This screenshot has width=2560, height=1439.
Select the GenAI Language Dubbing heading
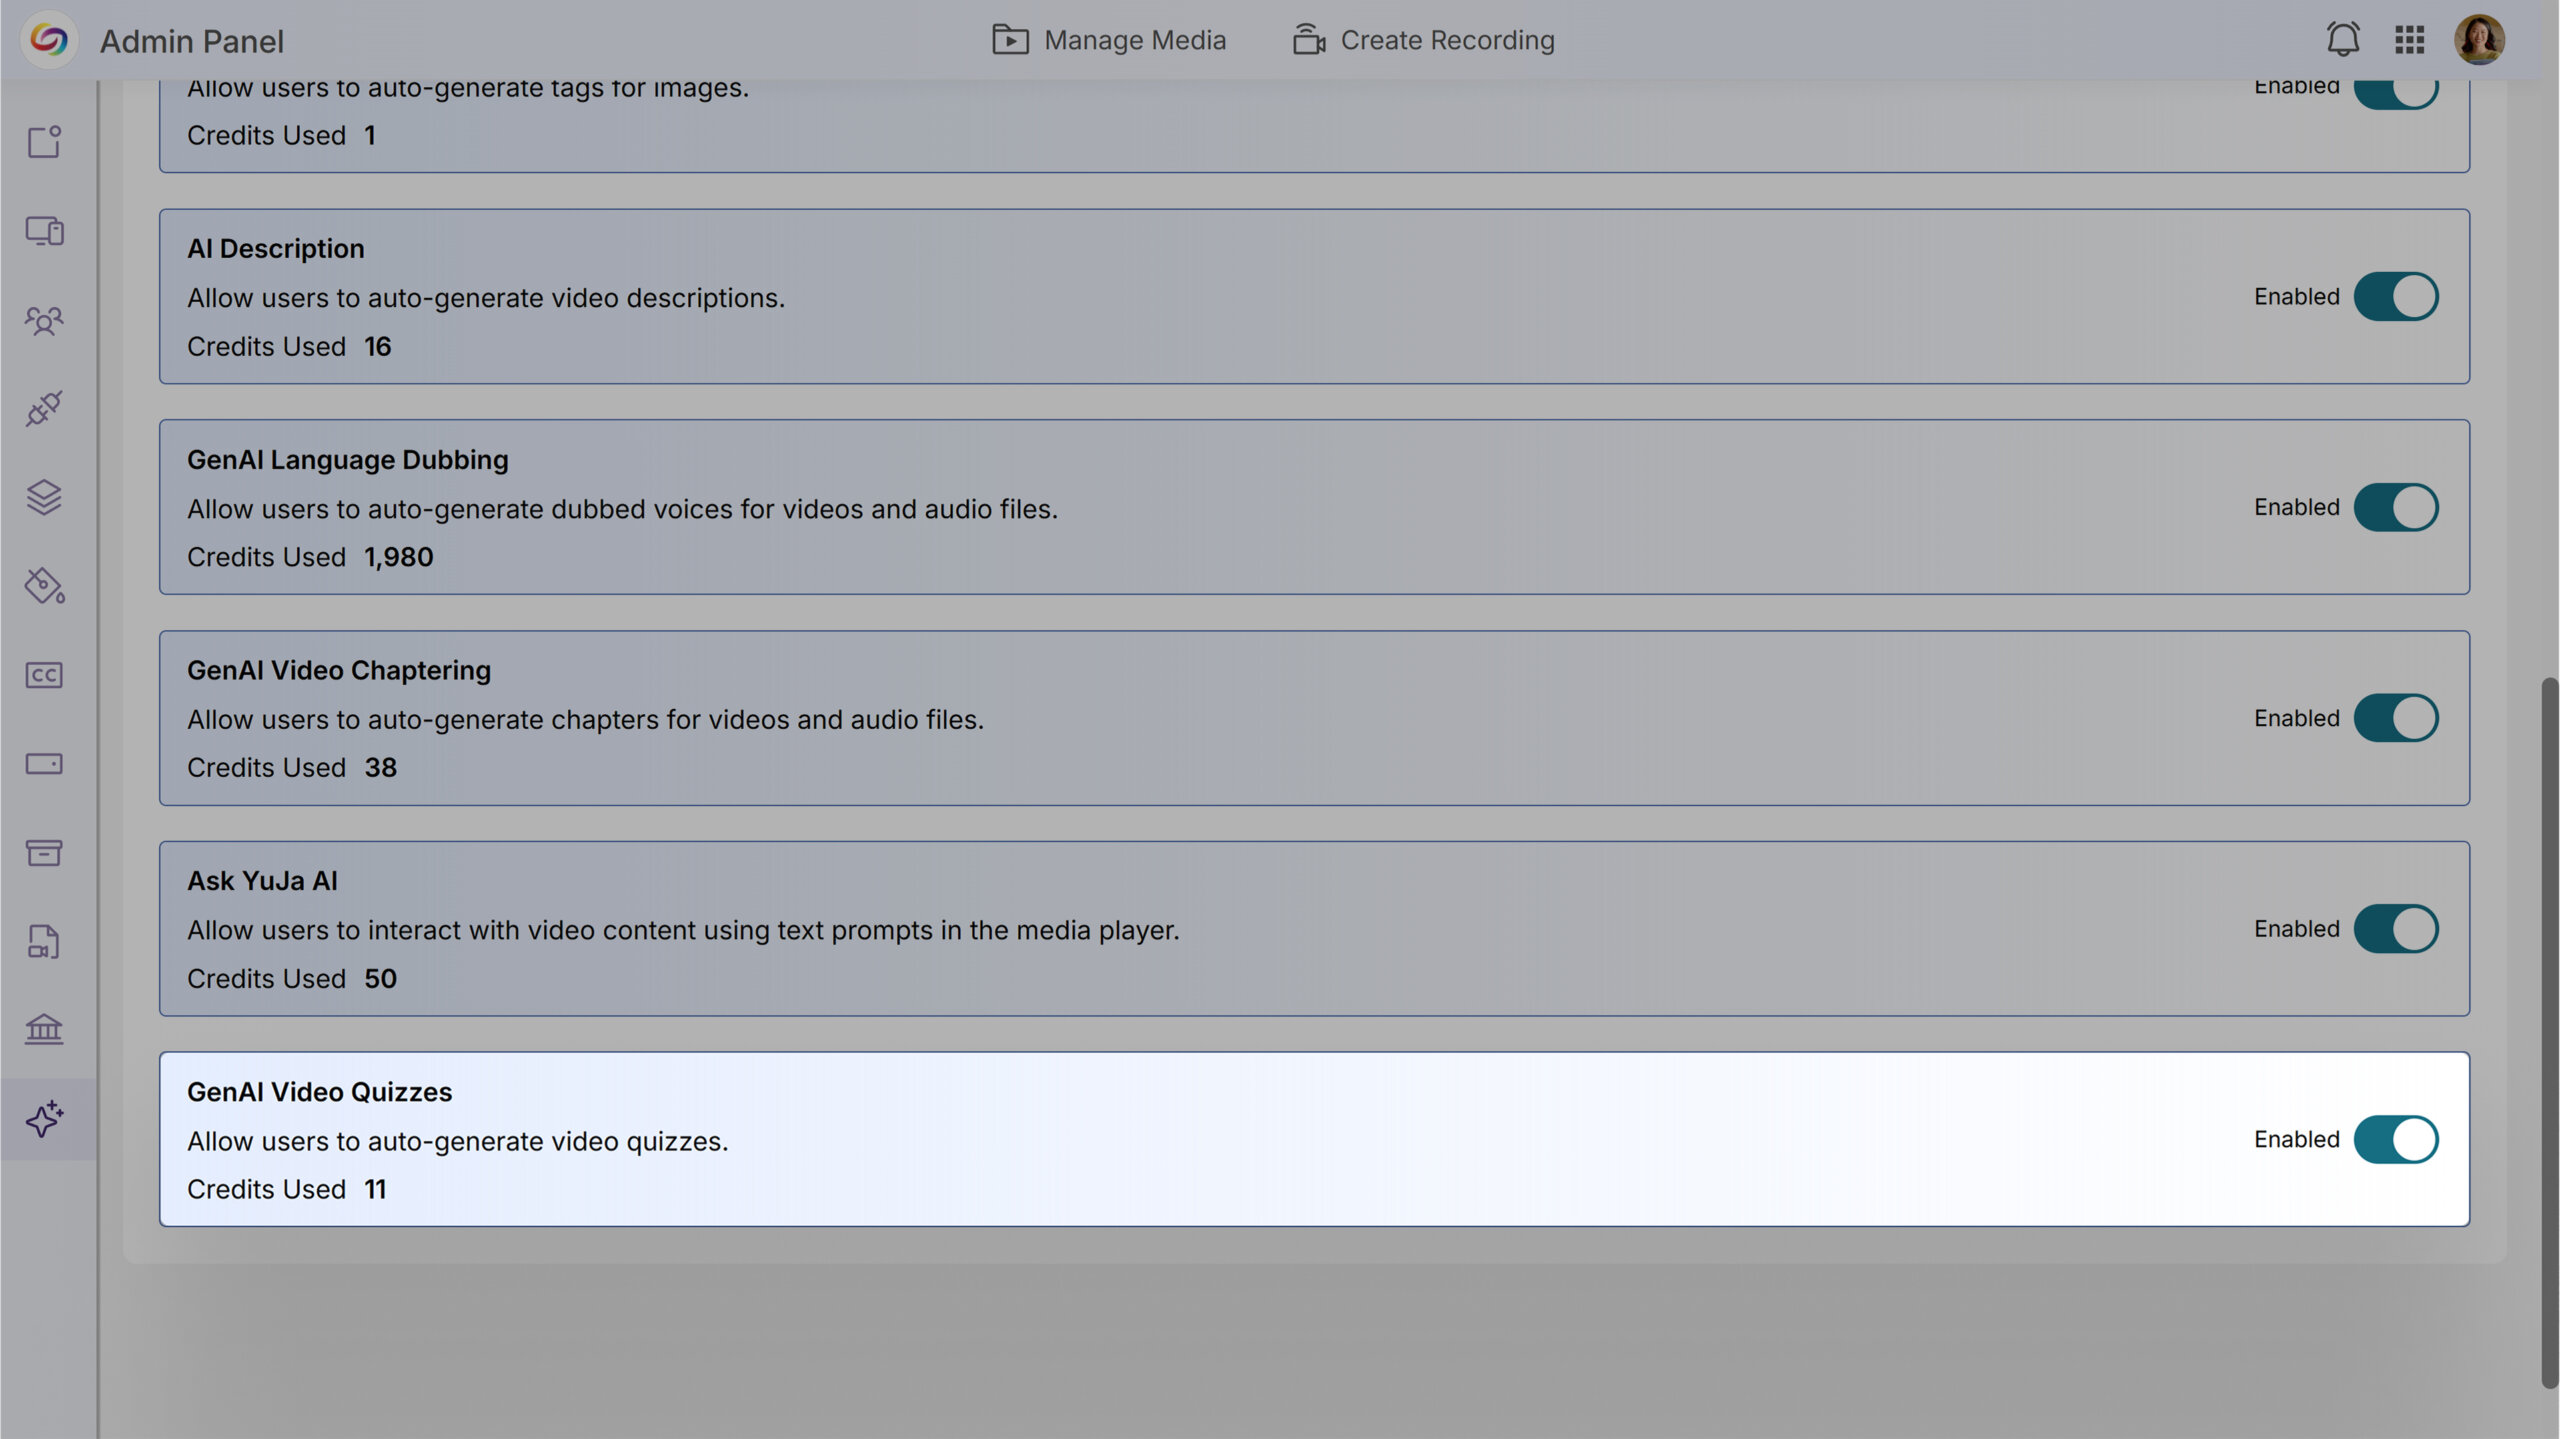point(348,460)
